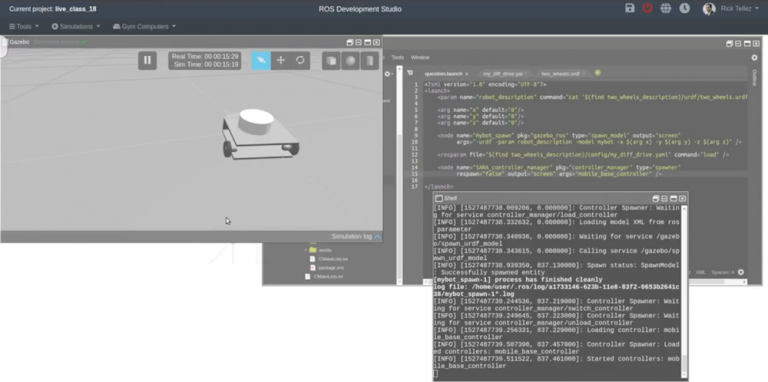The height and width of the screenshot is (382, 768).
Task: Open the Gym Computers dropdown menu
Action: click(144, 26)
